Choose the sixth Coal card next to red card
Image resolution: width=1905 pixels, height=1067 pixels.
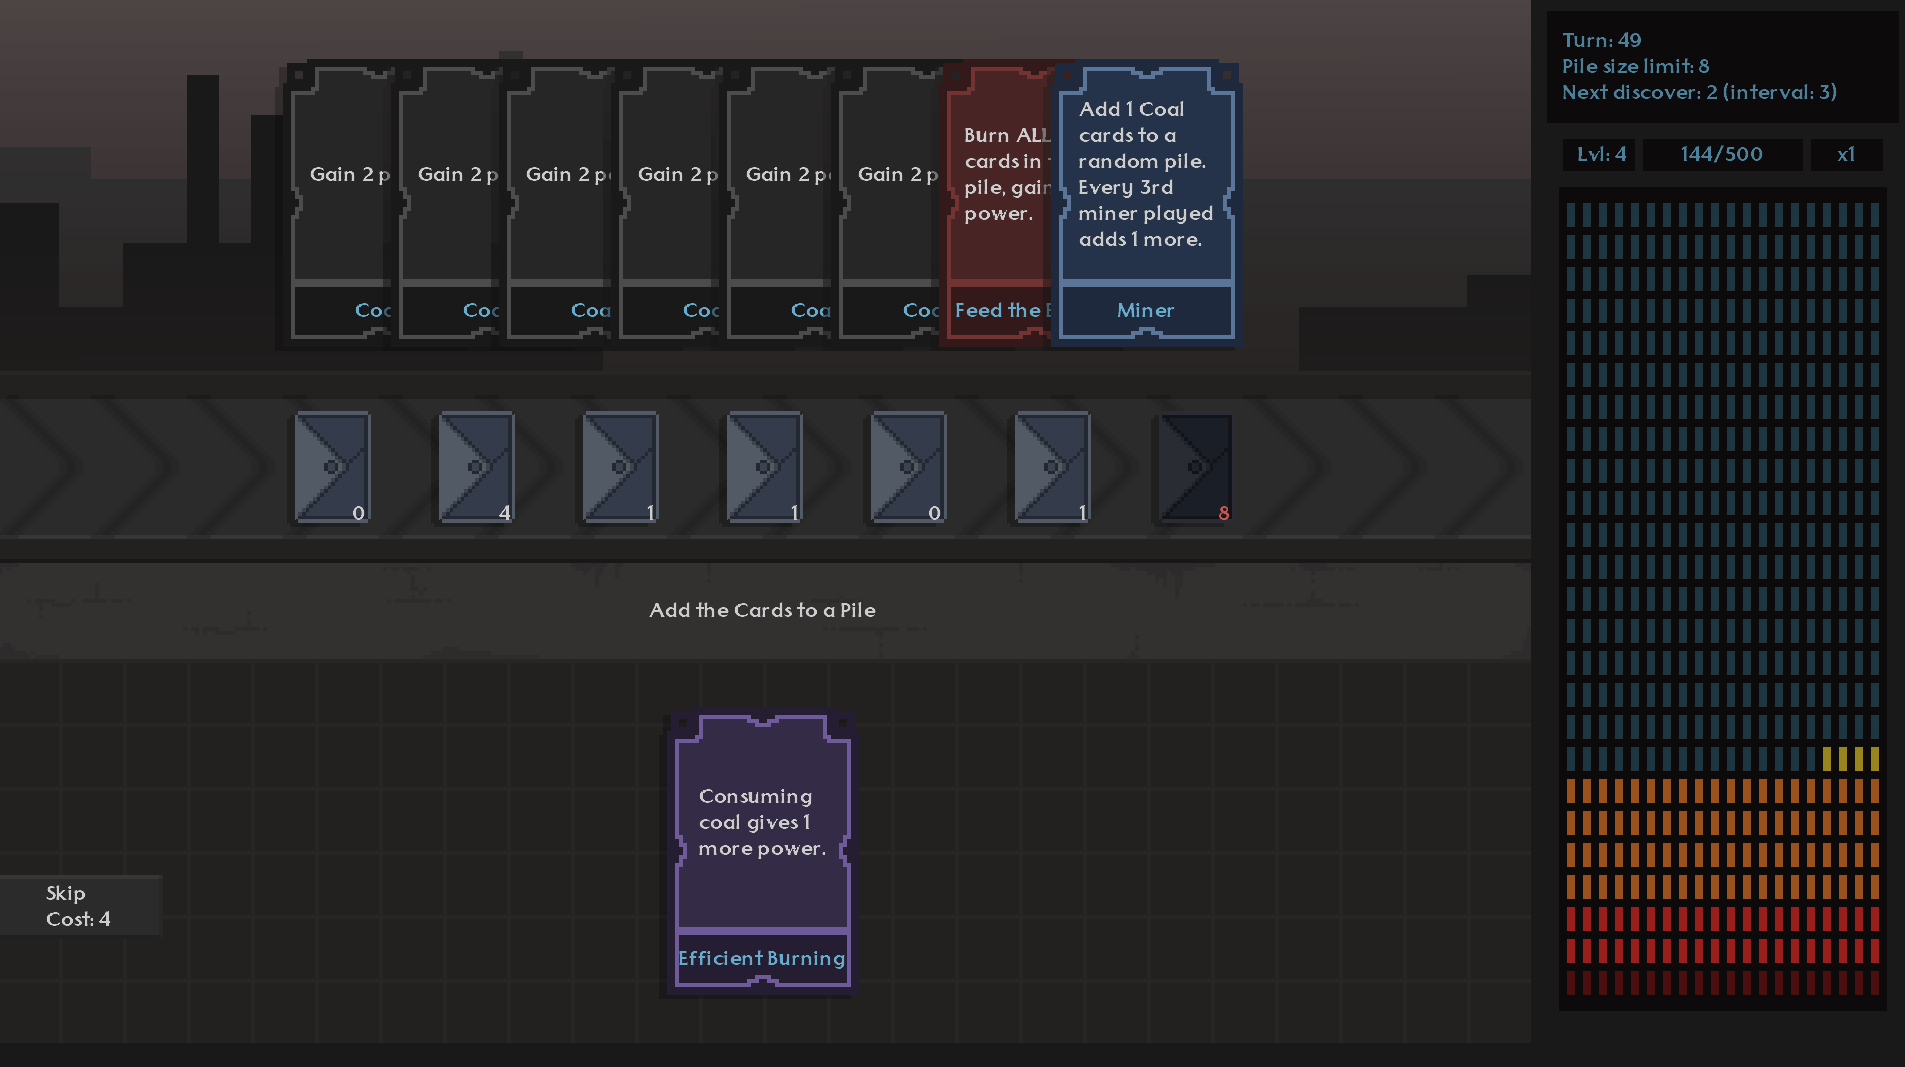pos(889,204)
